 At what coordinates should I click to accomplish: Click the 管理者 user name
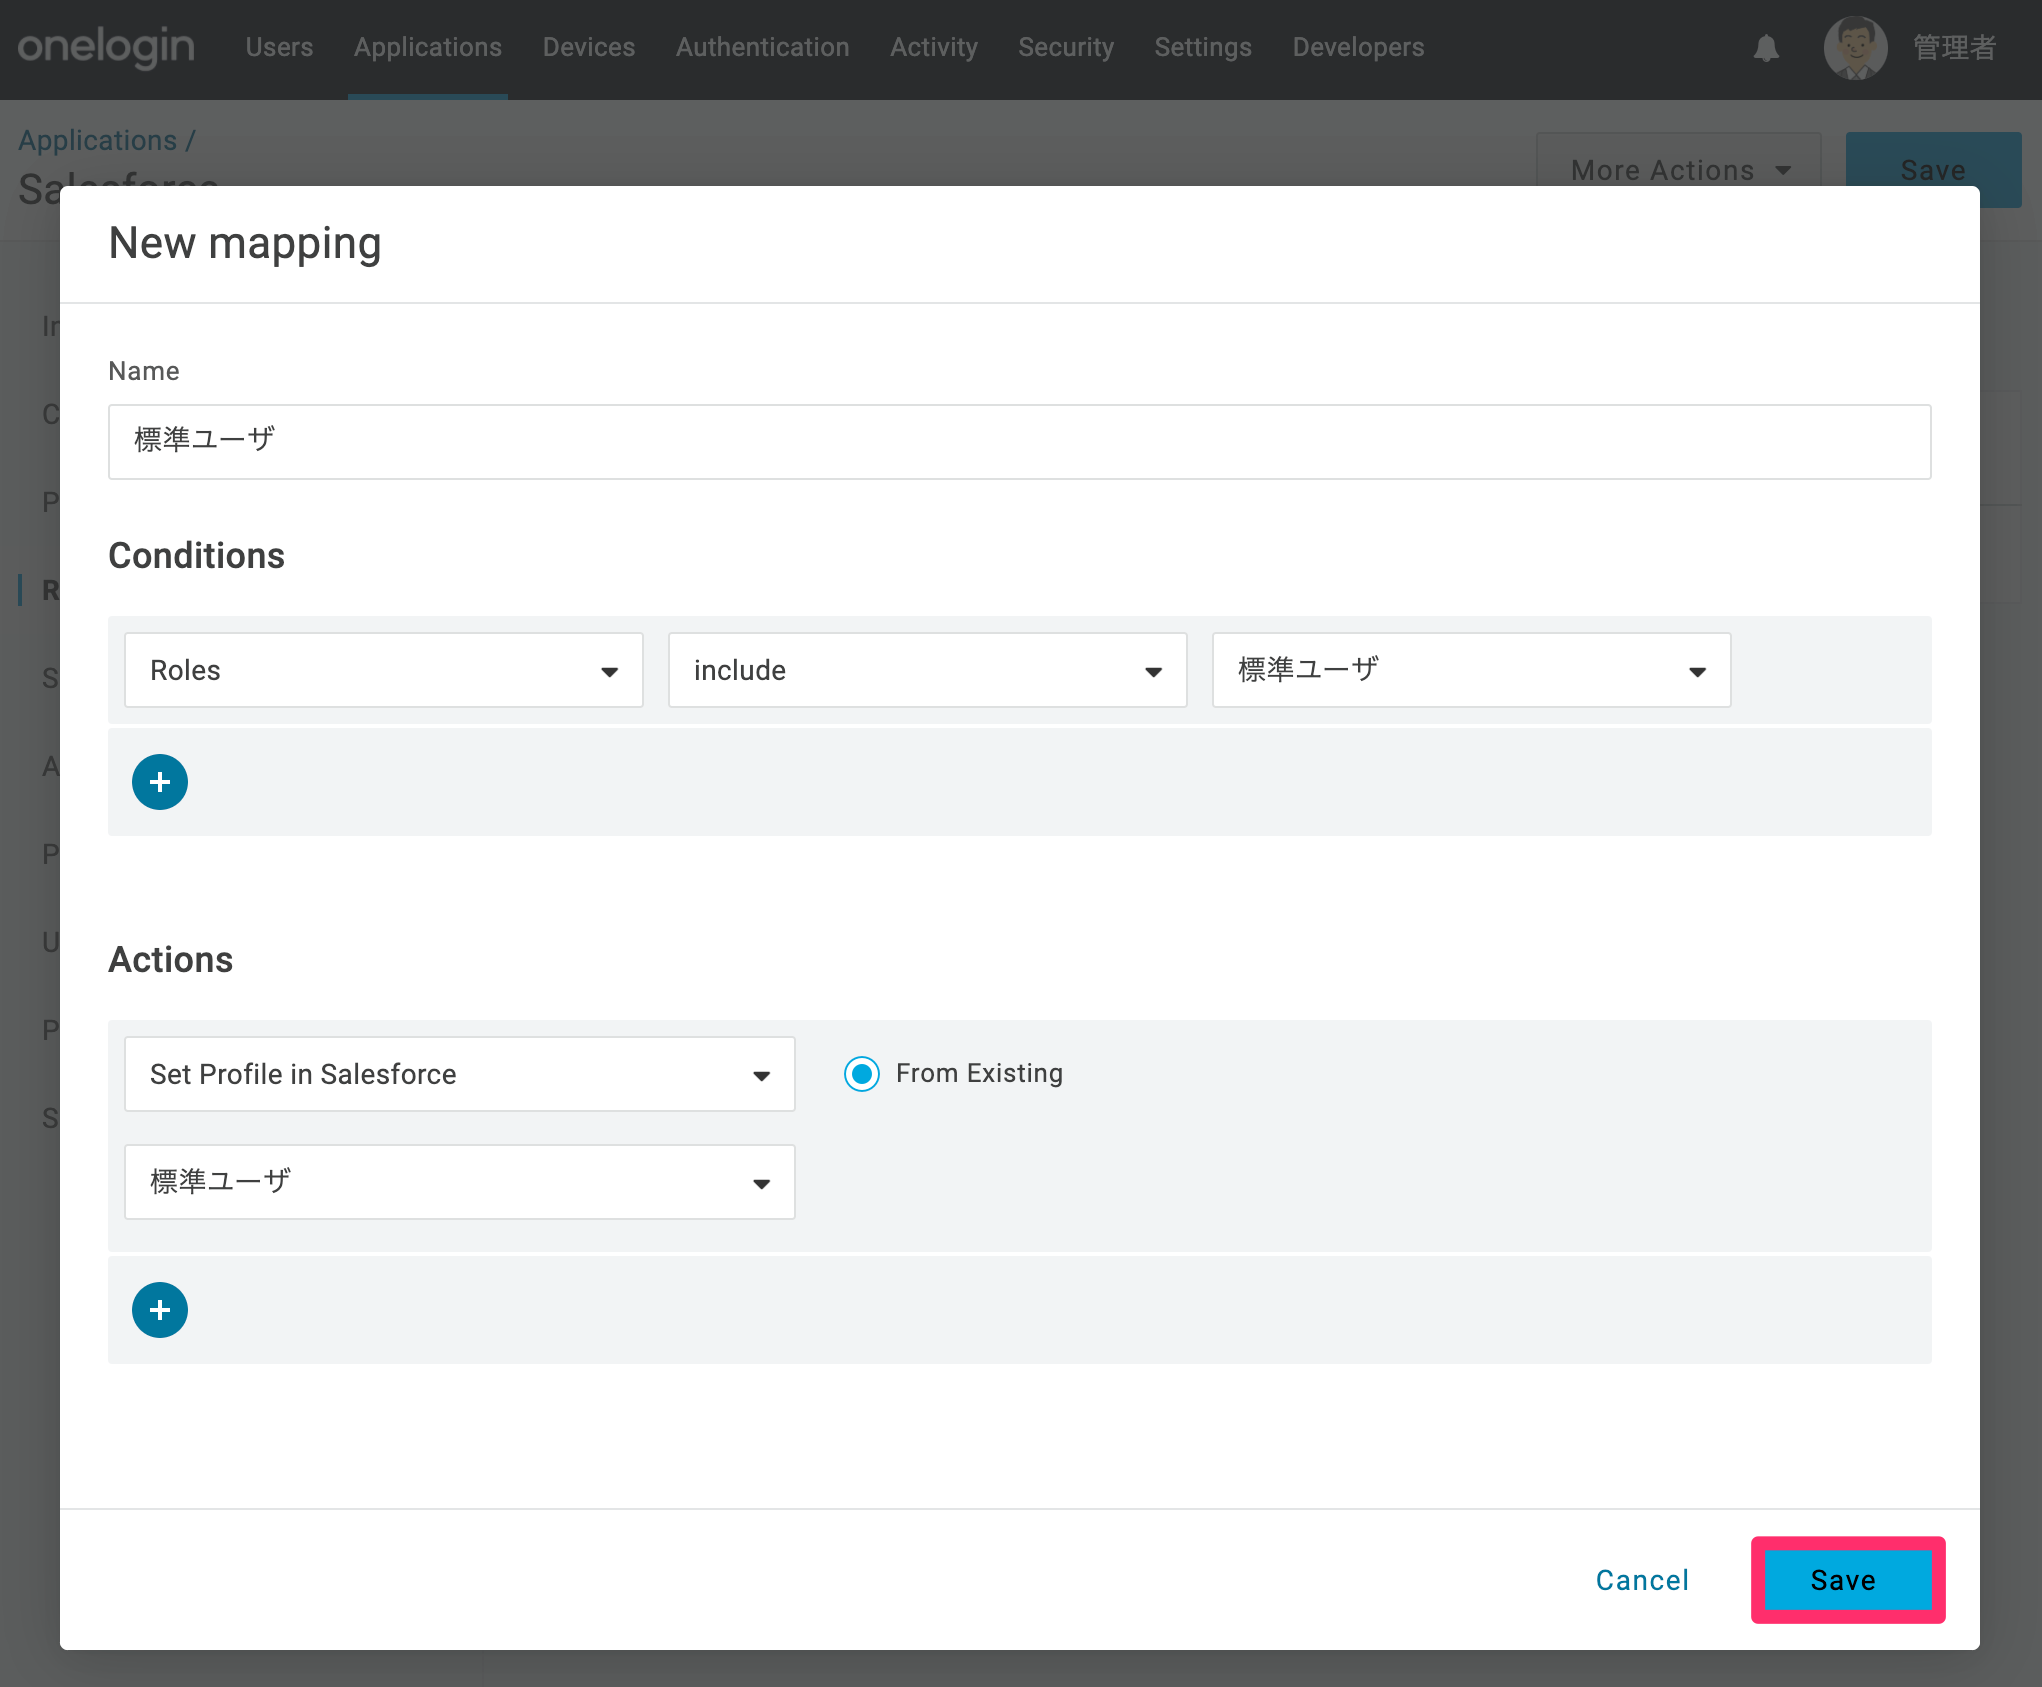click(x=1955, y=48)
